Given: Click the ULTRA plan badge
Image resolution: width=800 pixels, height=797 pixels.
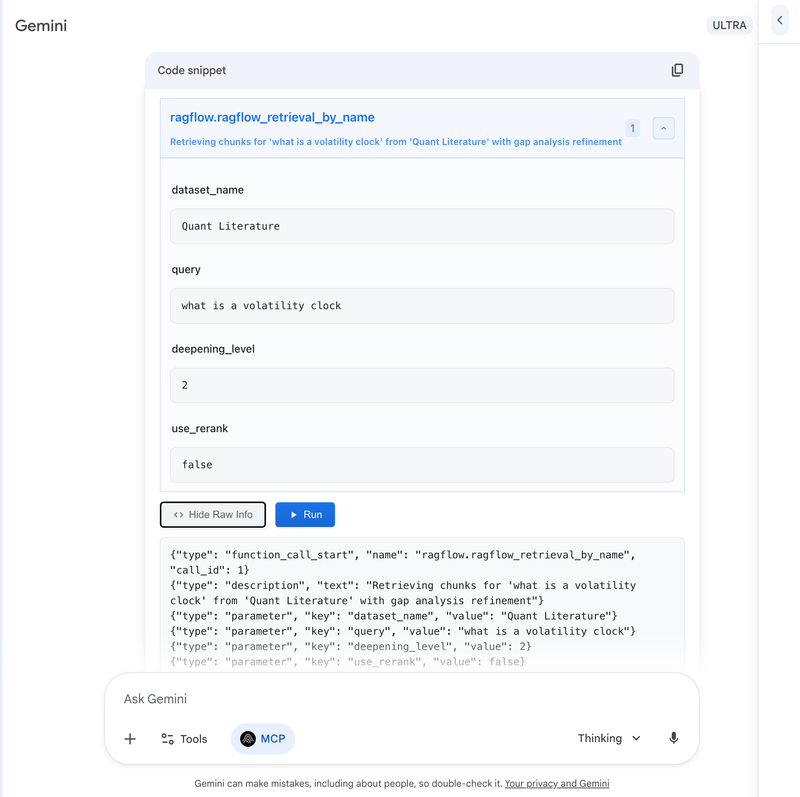Looking at the screenshot, I should [729, 25].
